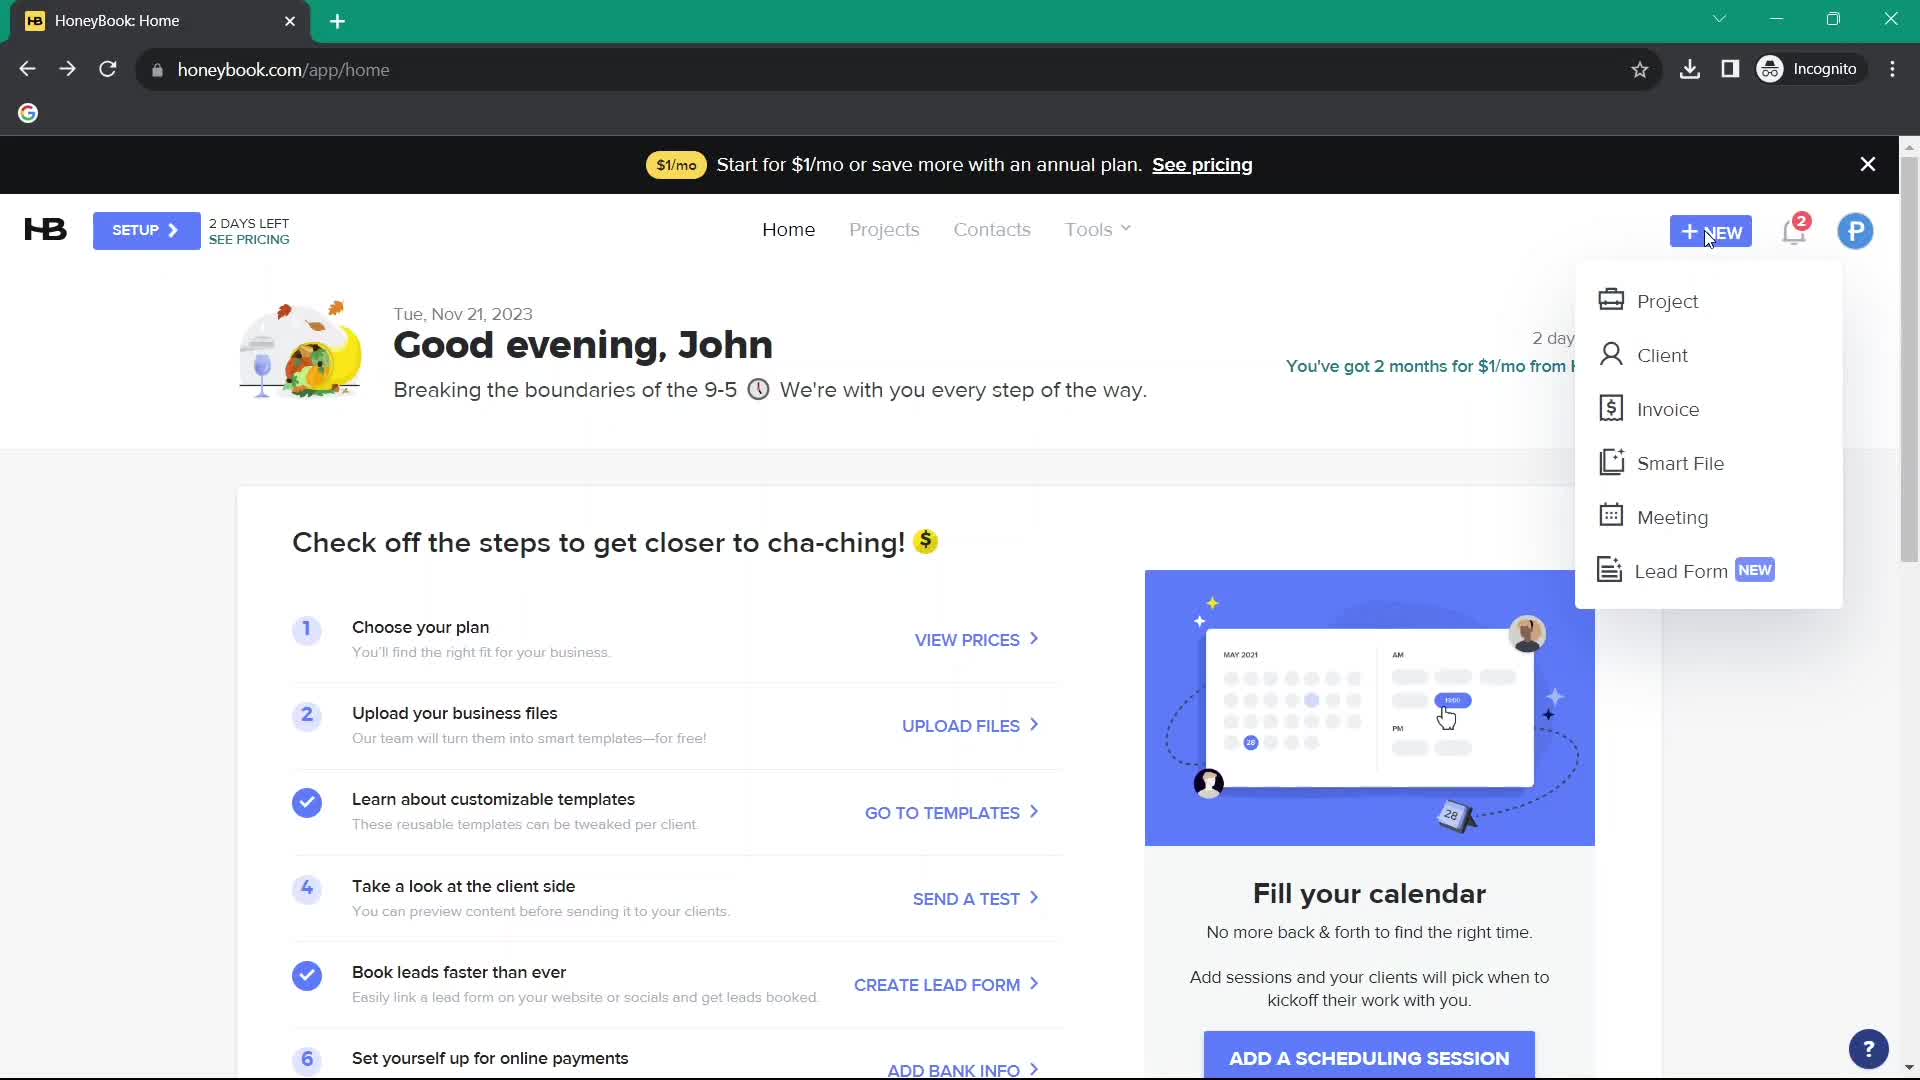The image size is (1920, 1080).
Task: Toggle the completed check for customizable templates
Action: [x=307, y=803]
